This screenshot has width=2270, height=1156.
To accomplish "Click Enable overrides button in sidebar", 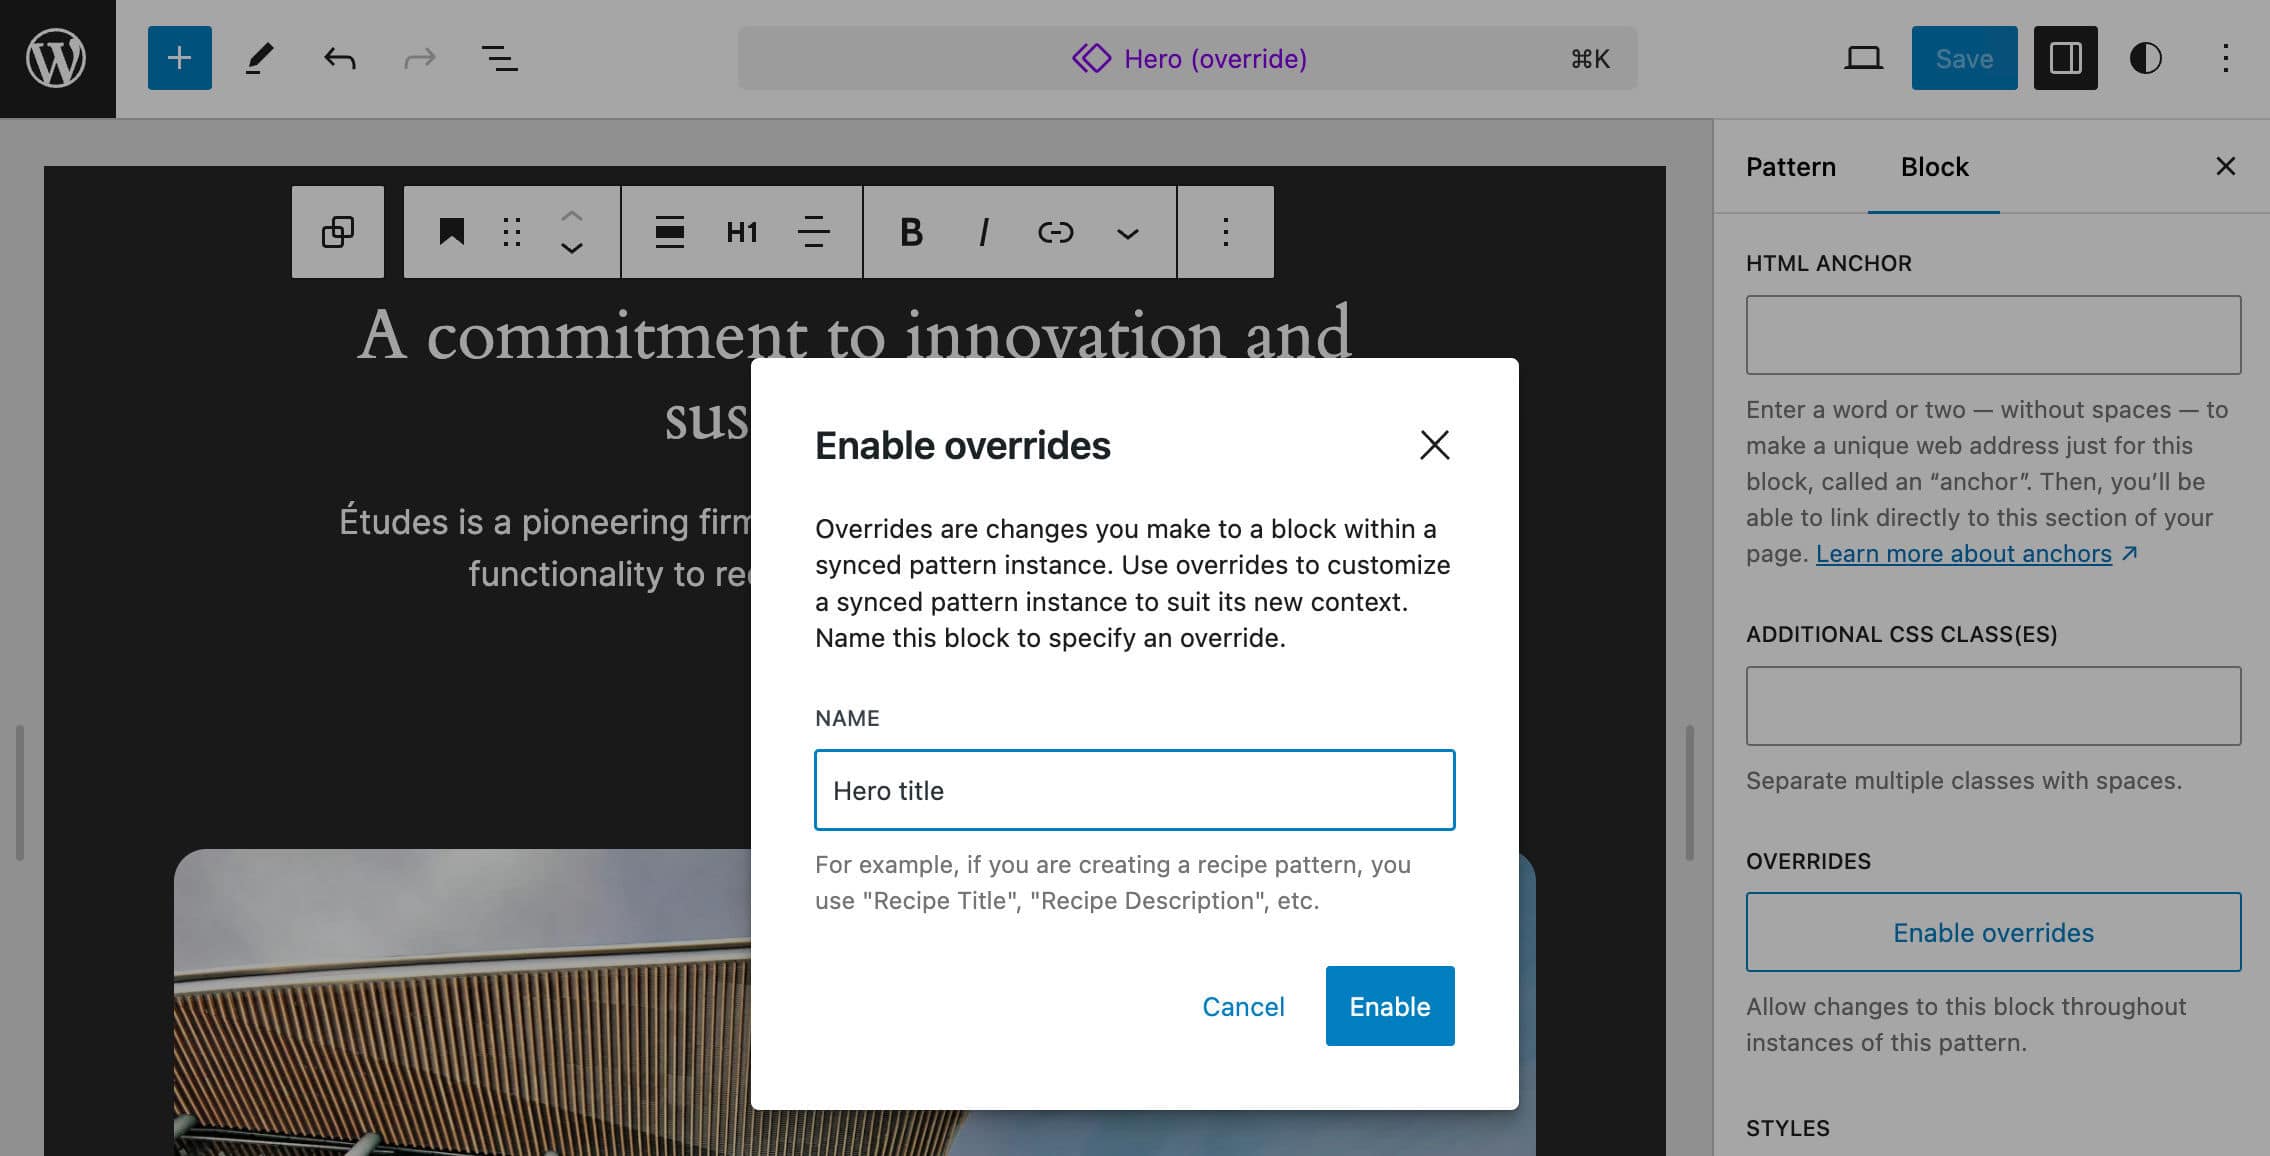I will click(1993, 932).
